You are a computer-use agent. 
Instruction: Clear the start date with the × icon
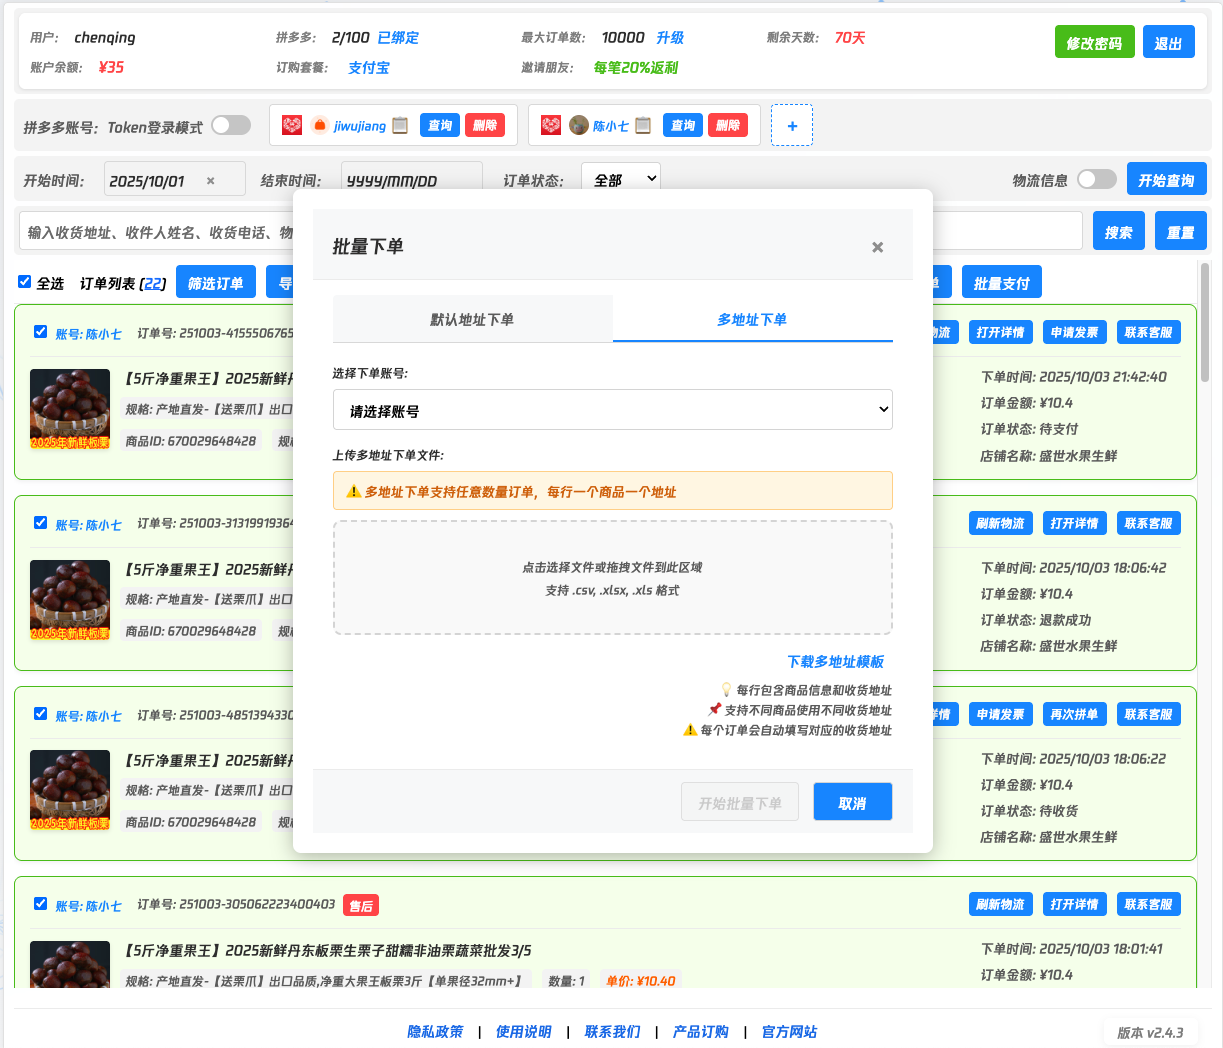[210, 181]
